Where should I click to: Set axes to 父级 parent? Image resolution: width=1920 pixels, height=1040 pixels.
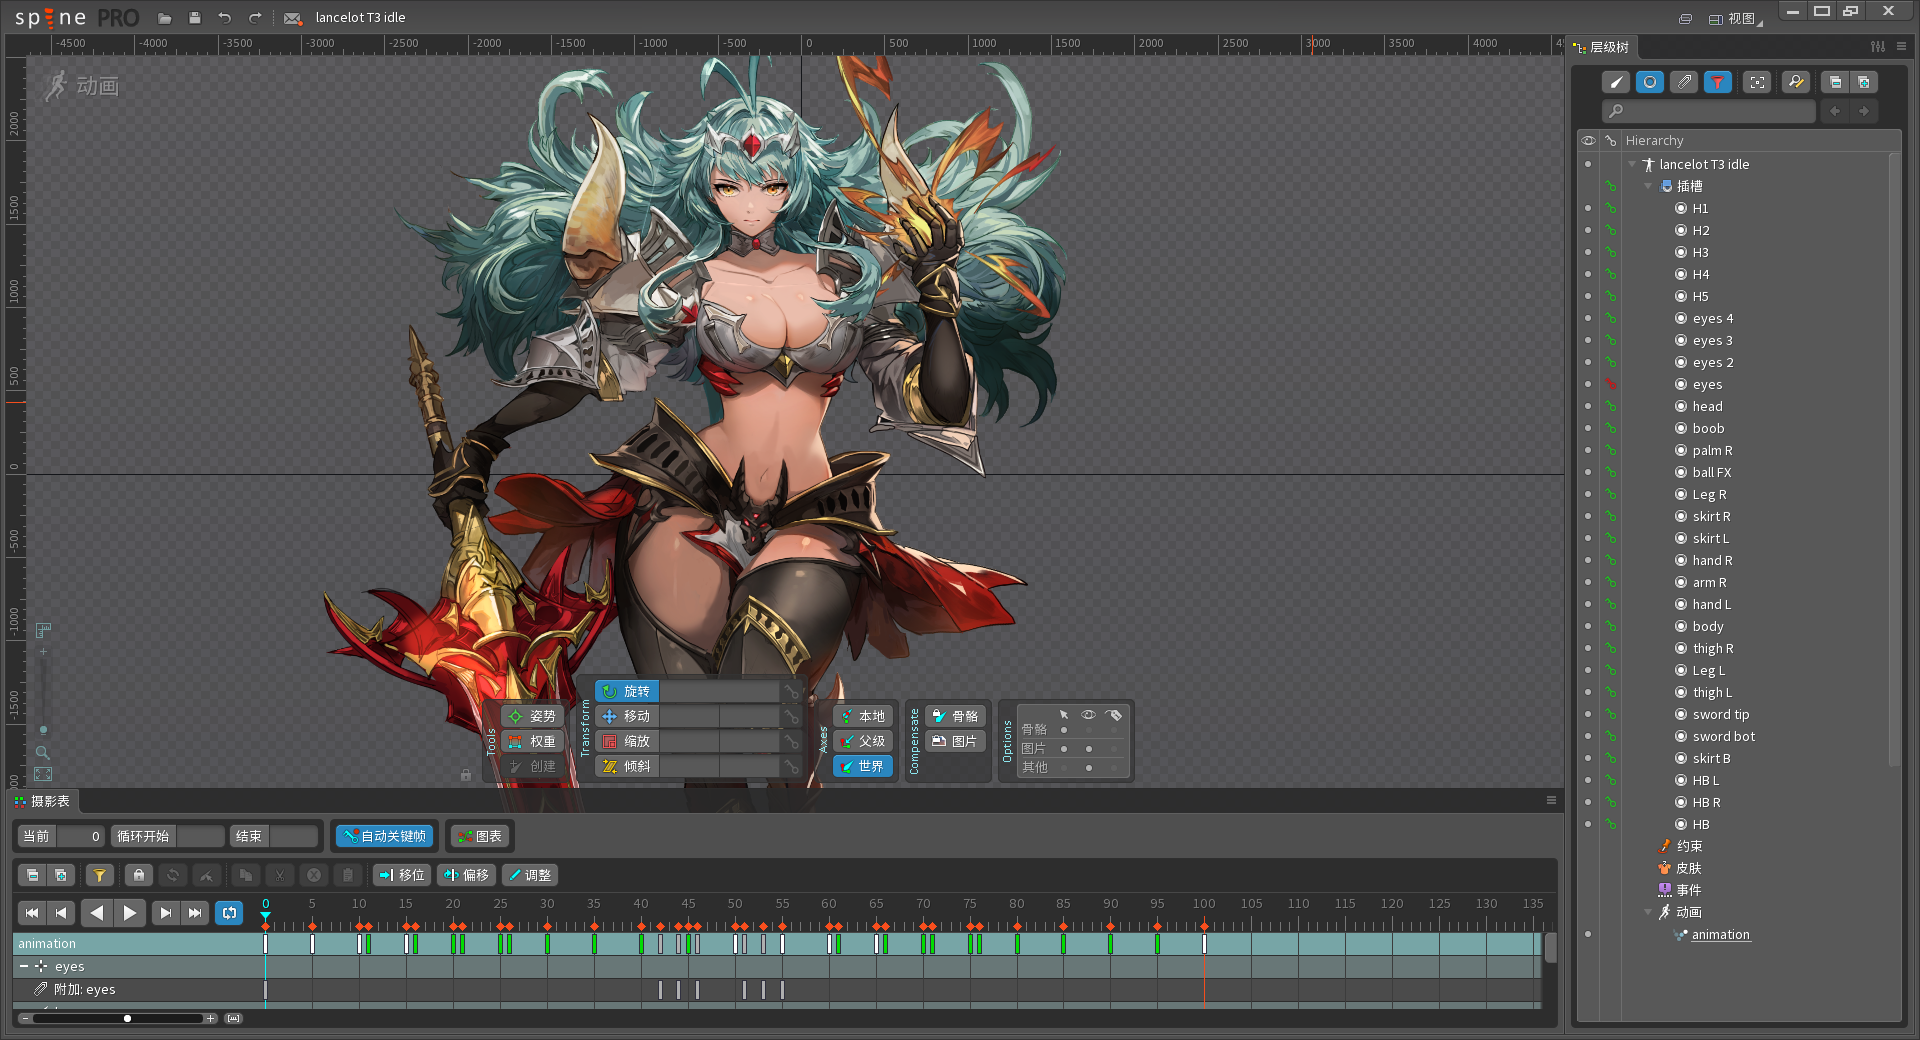pyautogui.click(x=862, y=741)
